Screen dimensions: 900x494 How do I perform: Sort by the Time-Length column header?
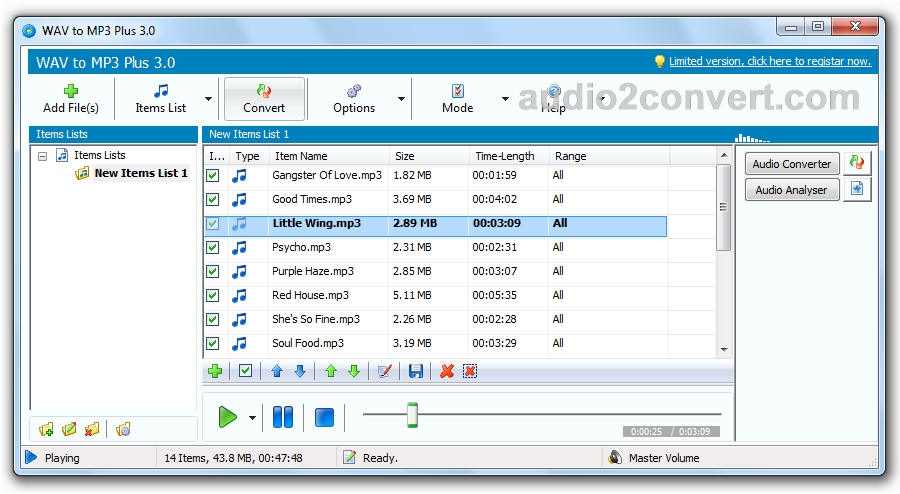click(509, 156)
